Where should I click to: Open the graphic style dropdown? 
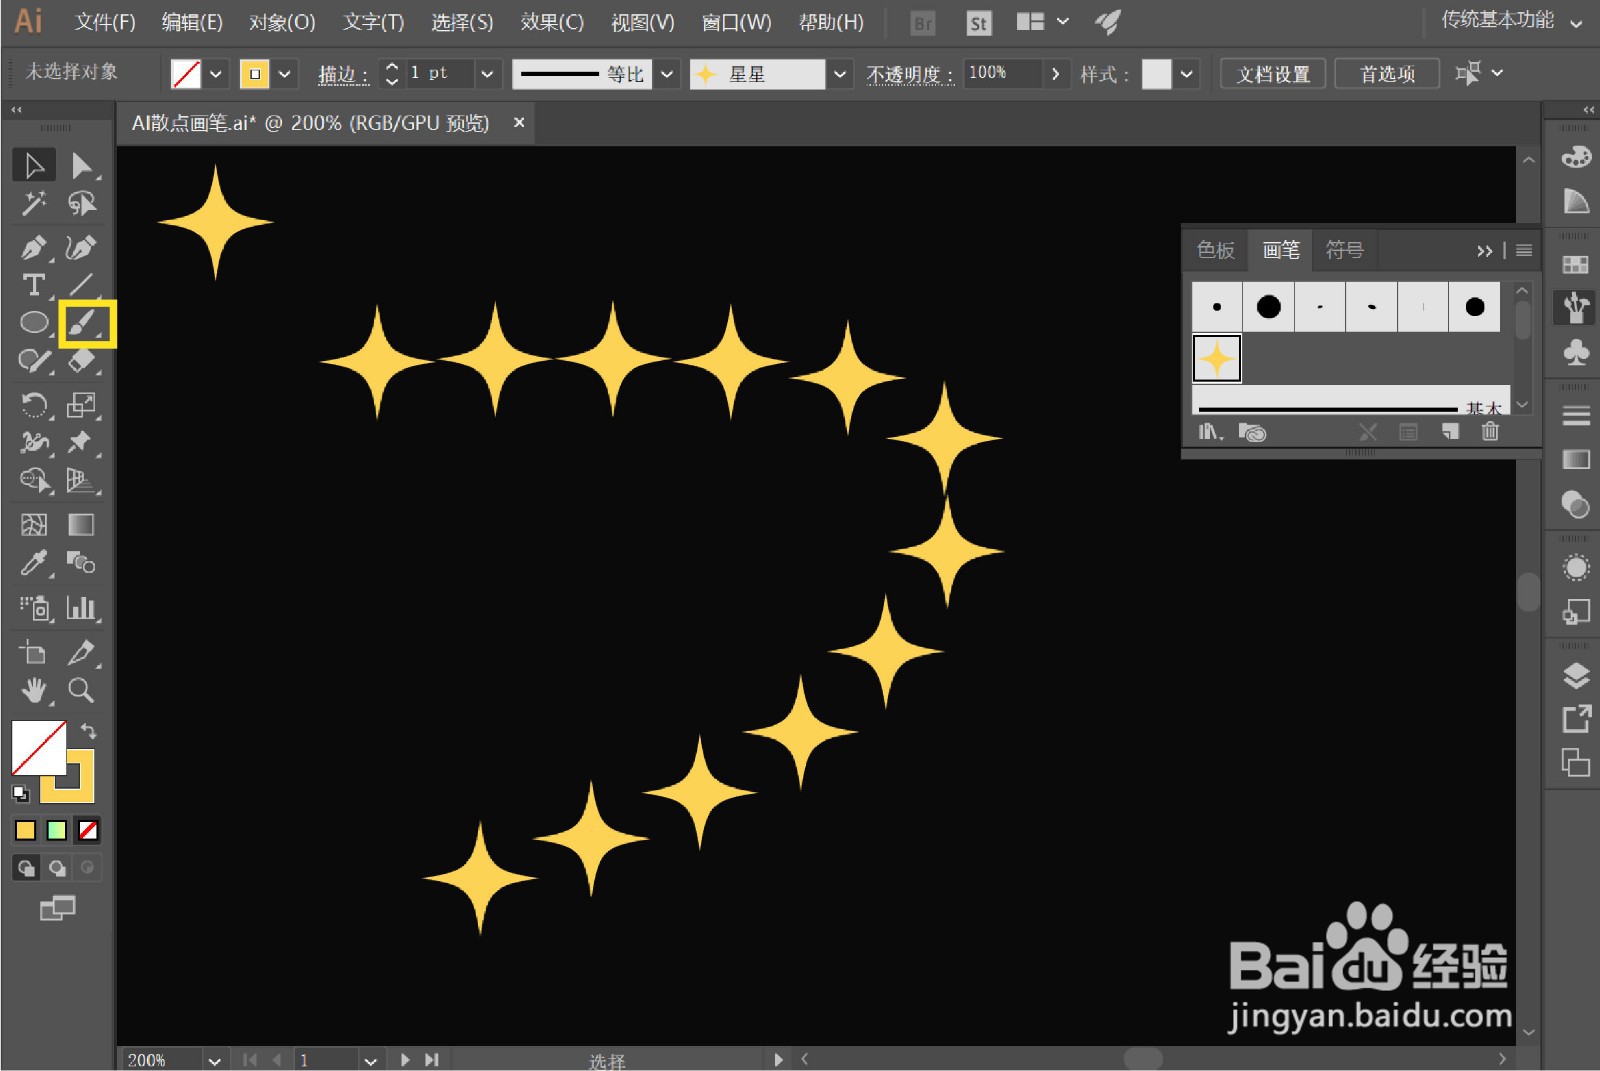click(1186, 74)
